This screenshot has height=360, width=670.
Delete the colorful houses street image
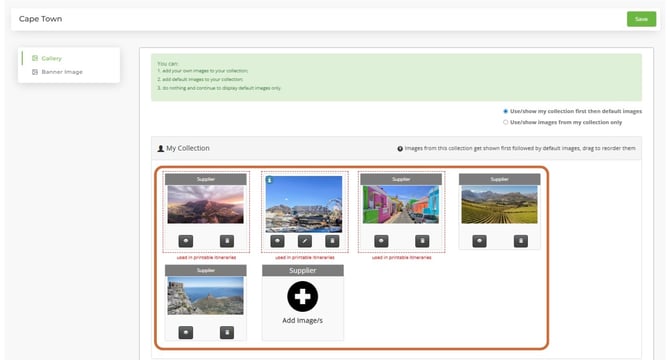point(422,241)
